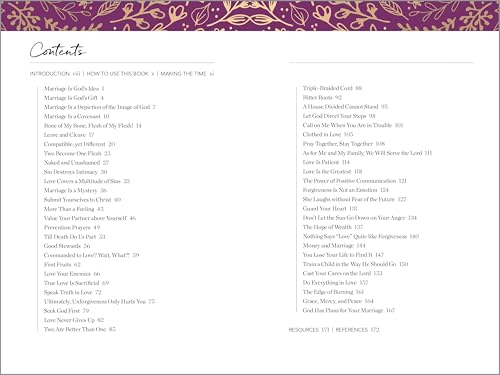Image resolution: width=500 pixels, height=375 pixels.
Task: Open 'Naked and Unashamed' entry
Action: pos(76,163)
